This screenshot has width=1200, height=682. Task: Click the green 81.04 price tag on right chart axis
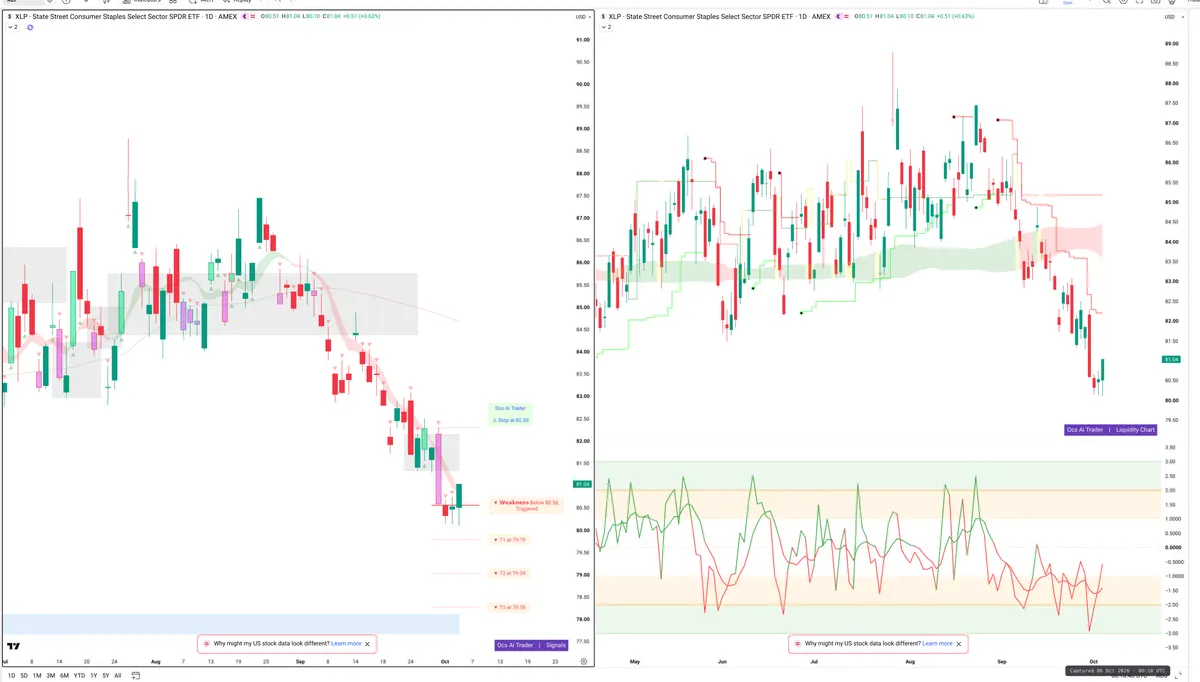[x=1172, y=359]
